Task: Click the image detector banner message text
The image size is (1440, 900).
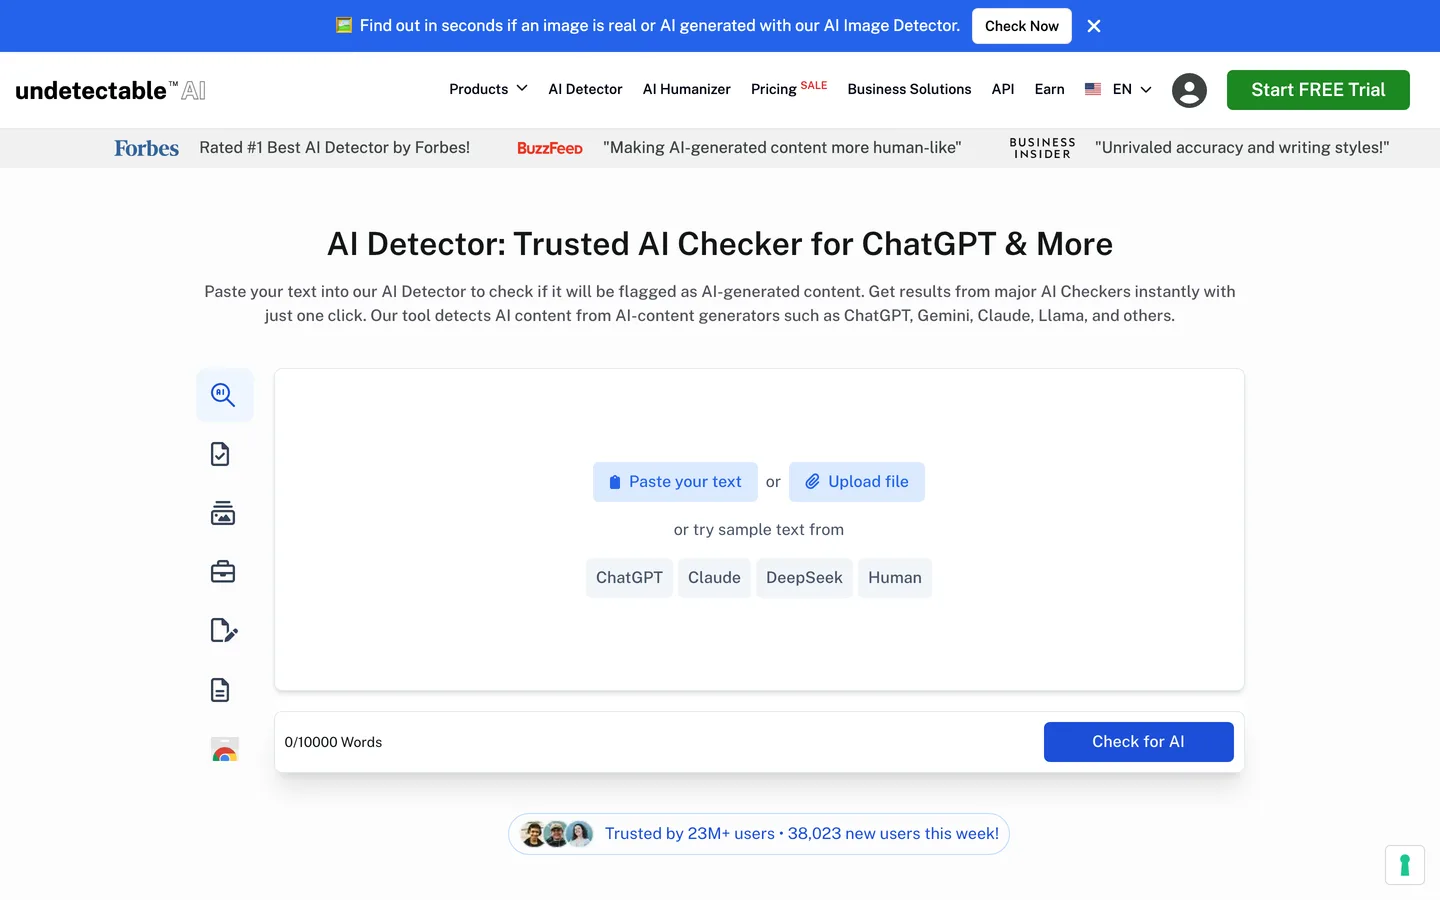Action: pyautogui.click(x=660, y=26)
